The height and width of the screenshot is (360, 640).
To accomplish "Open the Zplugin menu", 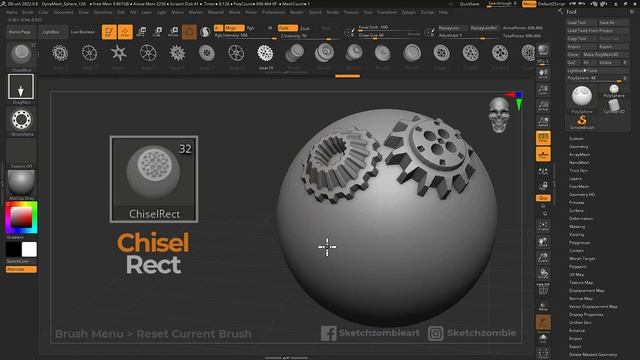I will (409, 13).
